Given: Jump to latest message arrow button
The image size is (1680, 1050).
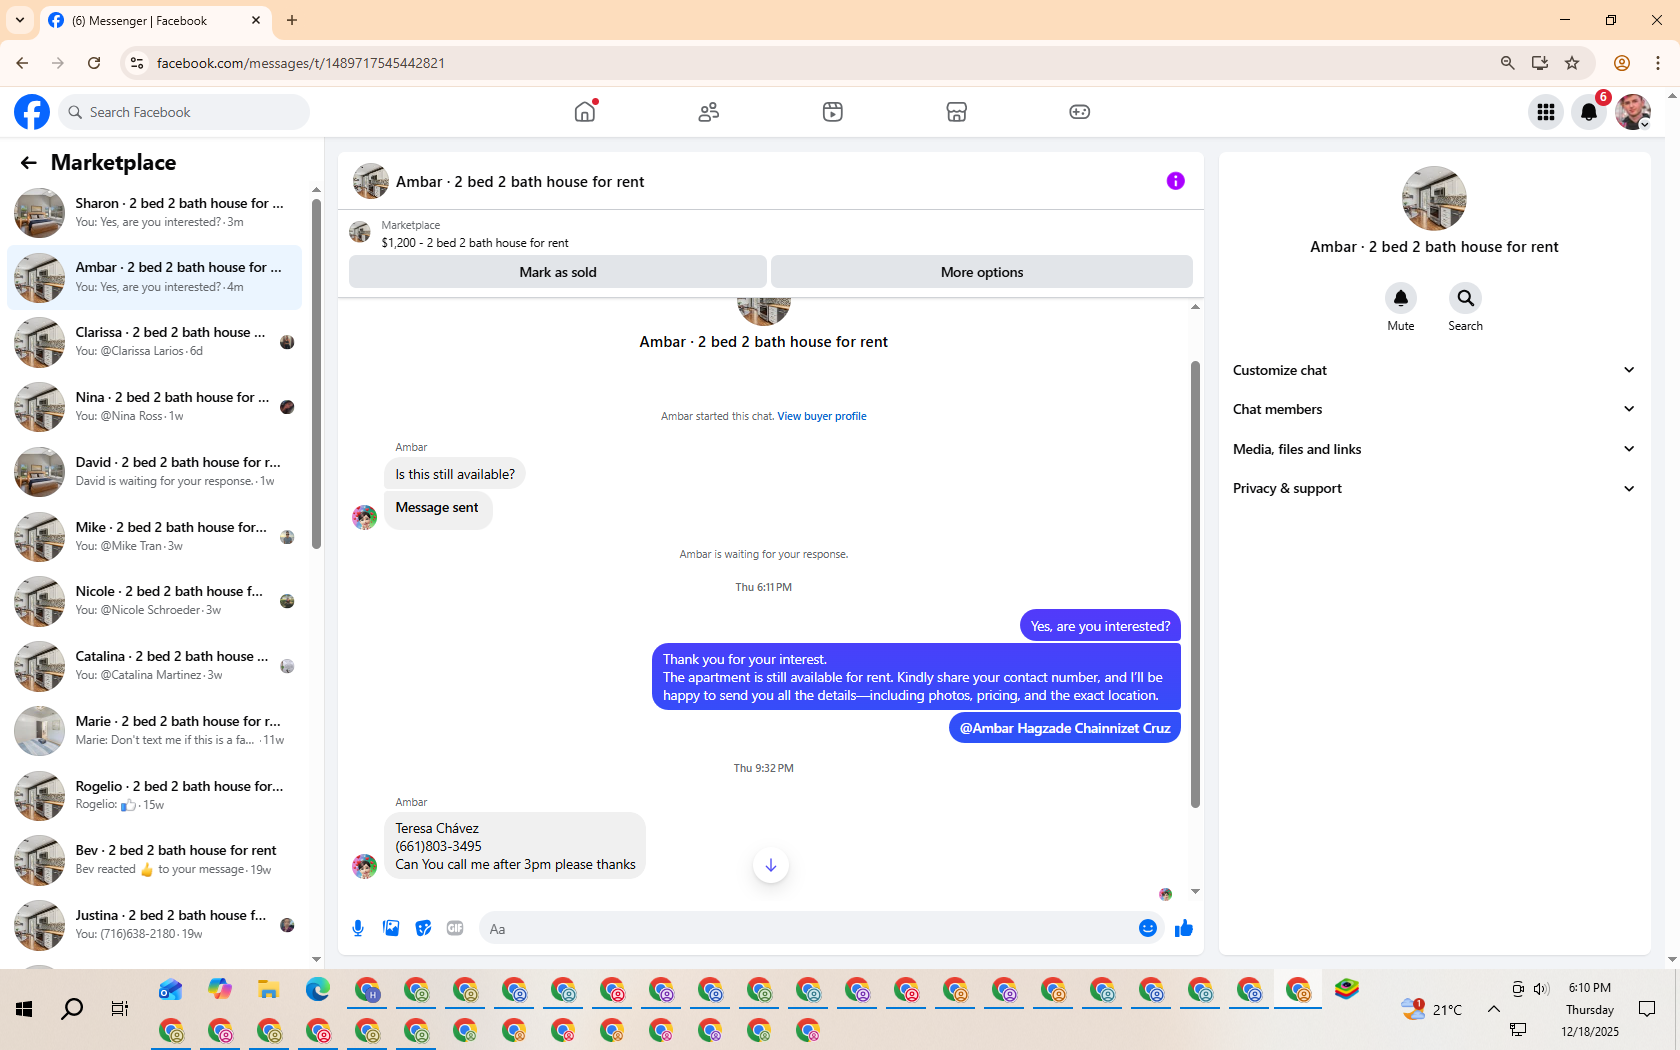Looking at the screenshot, I should click(771, 866).
